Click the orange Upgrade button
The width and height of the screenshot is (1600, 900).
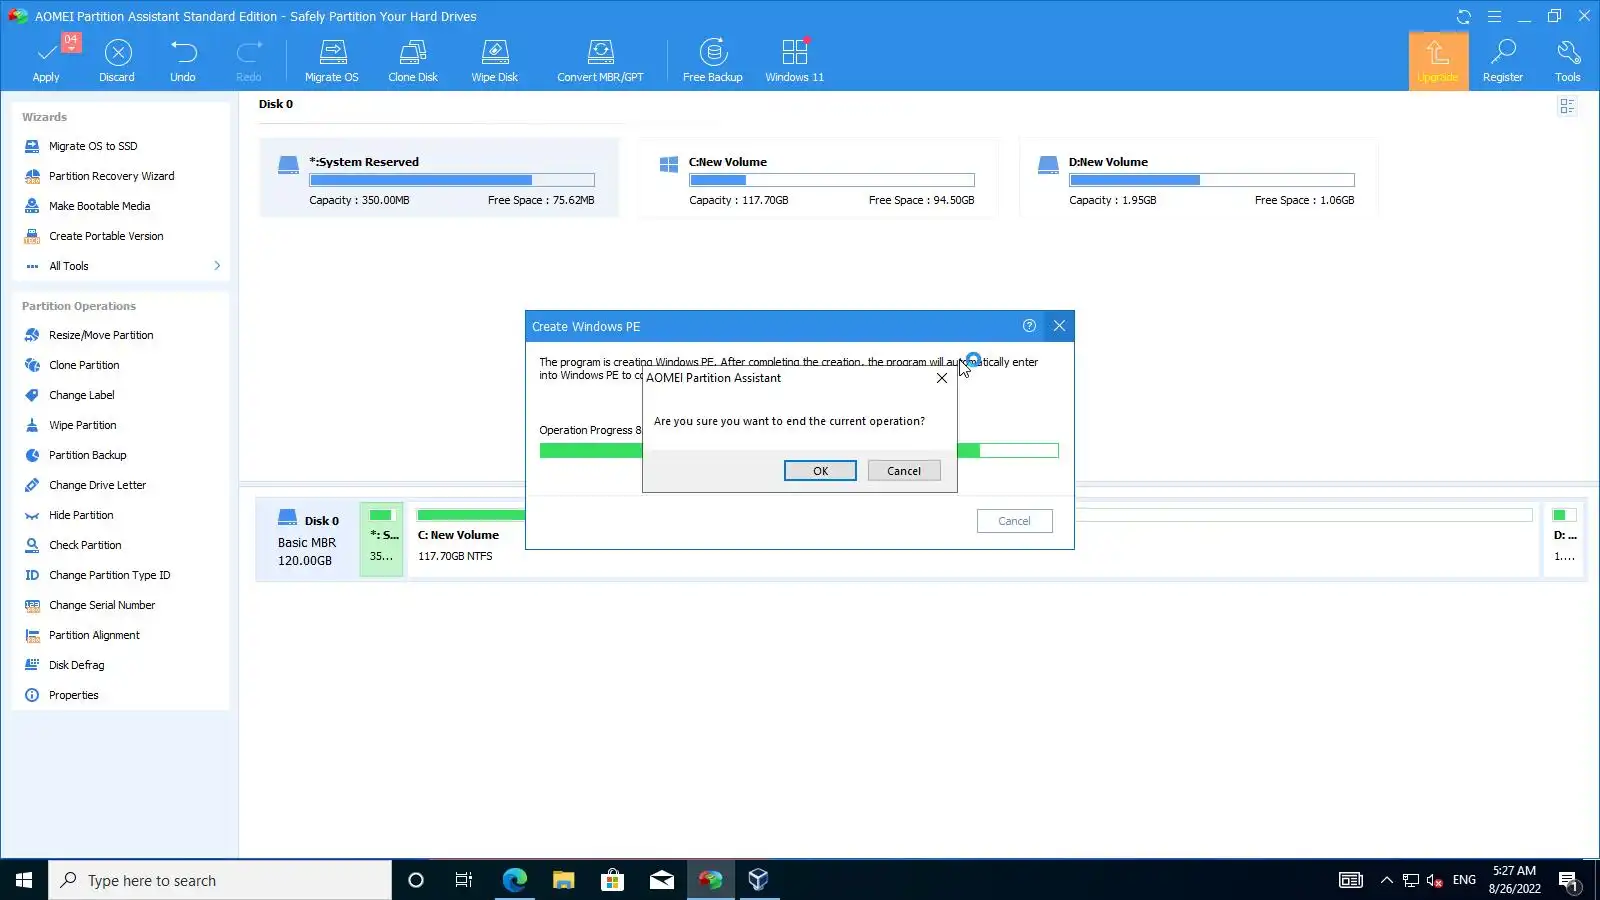[x=1438, y=61]
